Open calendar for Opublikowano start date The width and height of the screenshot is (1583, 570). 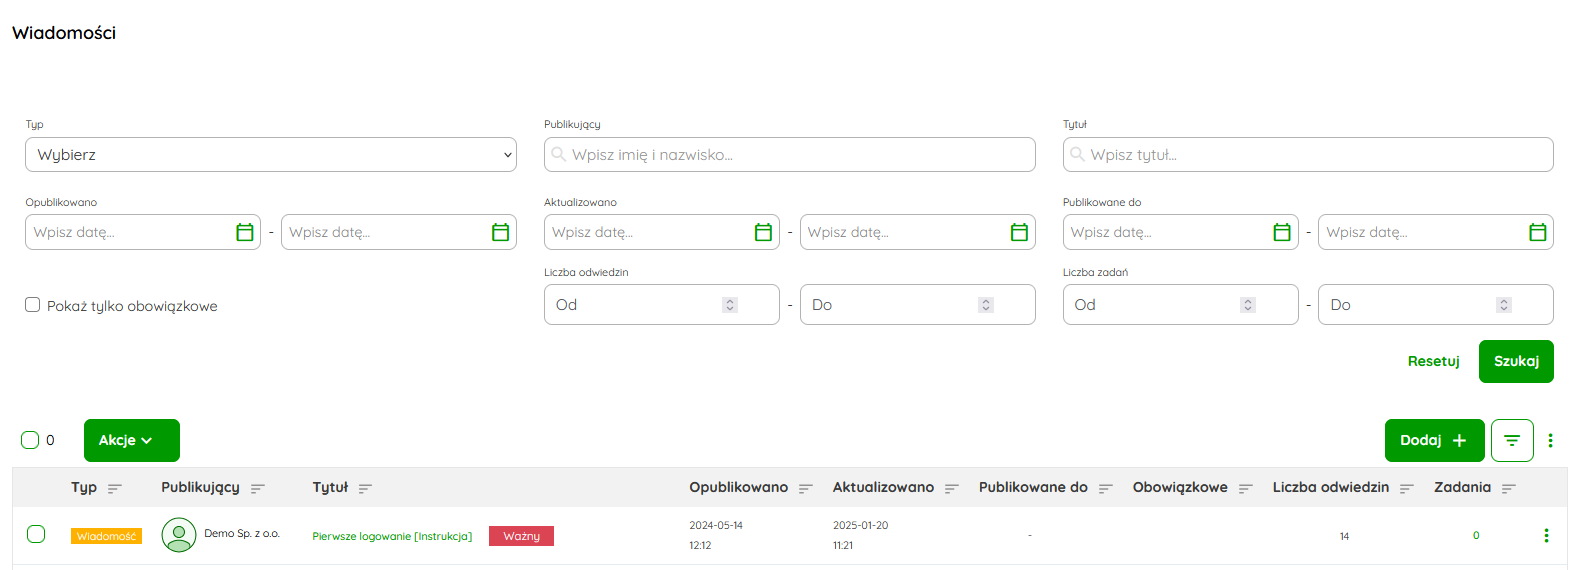(244, 232)
